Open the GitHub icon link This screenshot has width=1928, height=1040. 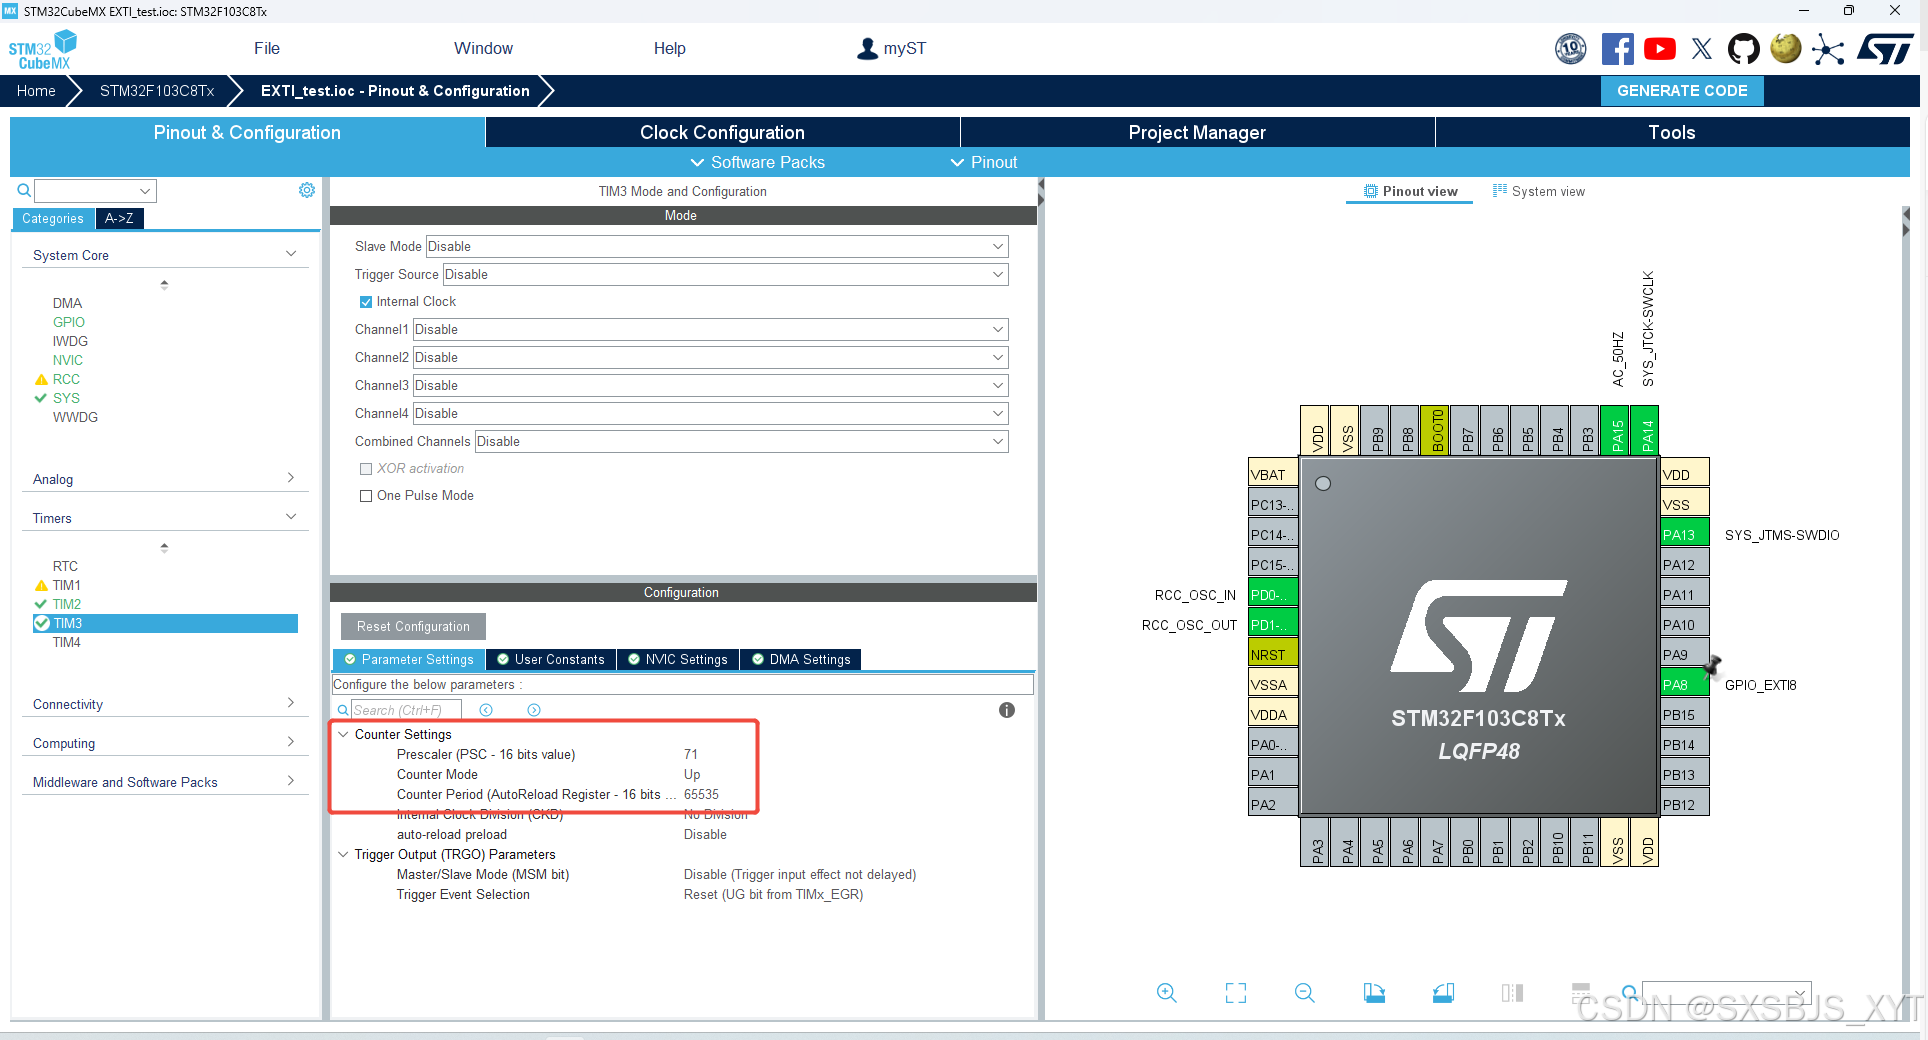(x=1744, y=49)
